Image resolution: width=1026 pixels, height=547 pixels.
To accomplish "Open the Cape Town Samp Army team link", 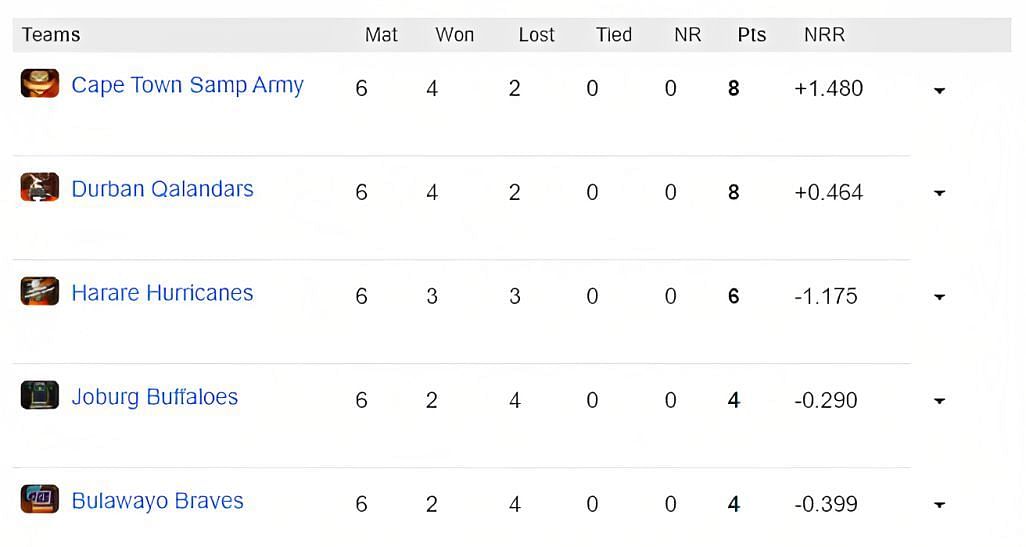I will coord(187,85).
